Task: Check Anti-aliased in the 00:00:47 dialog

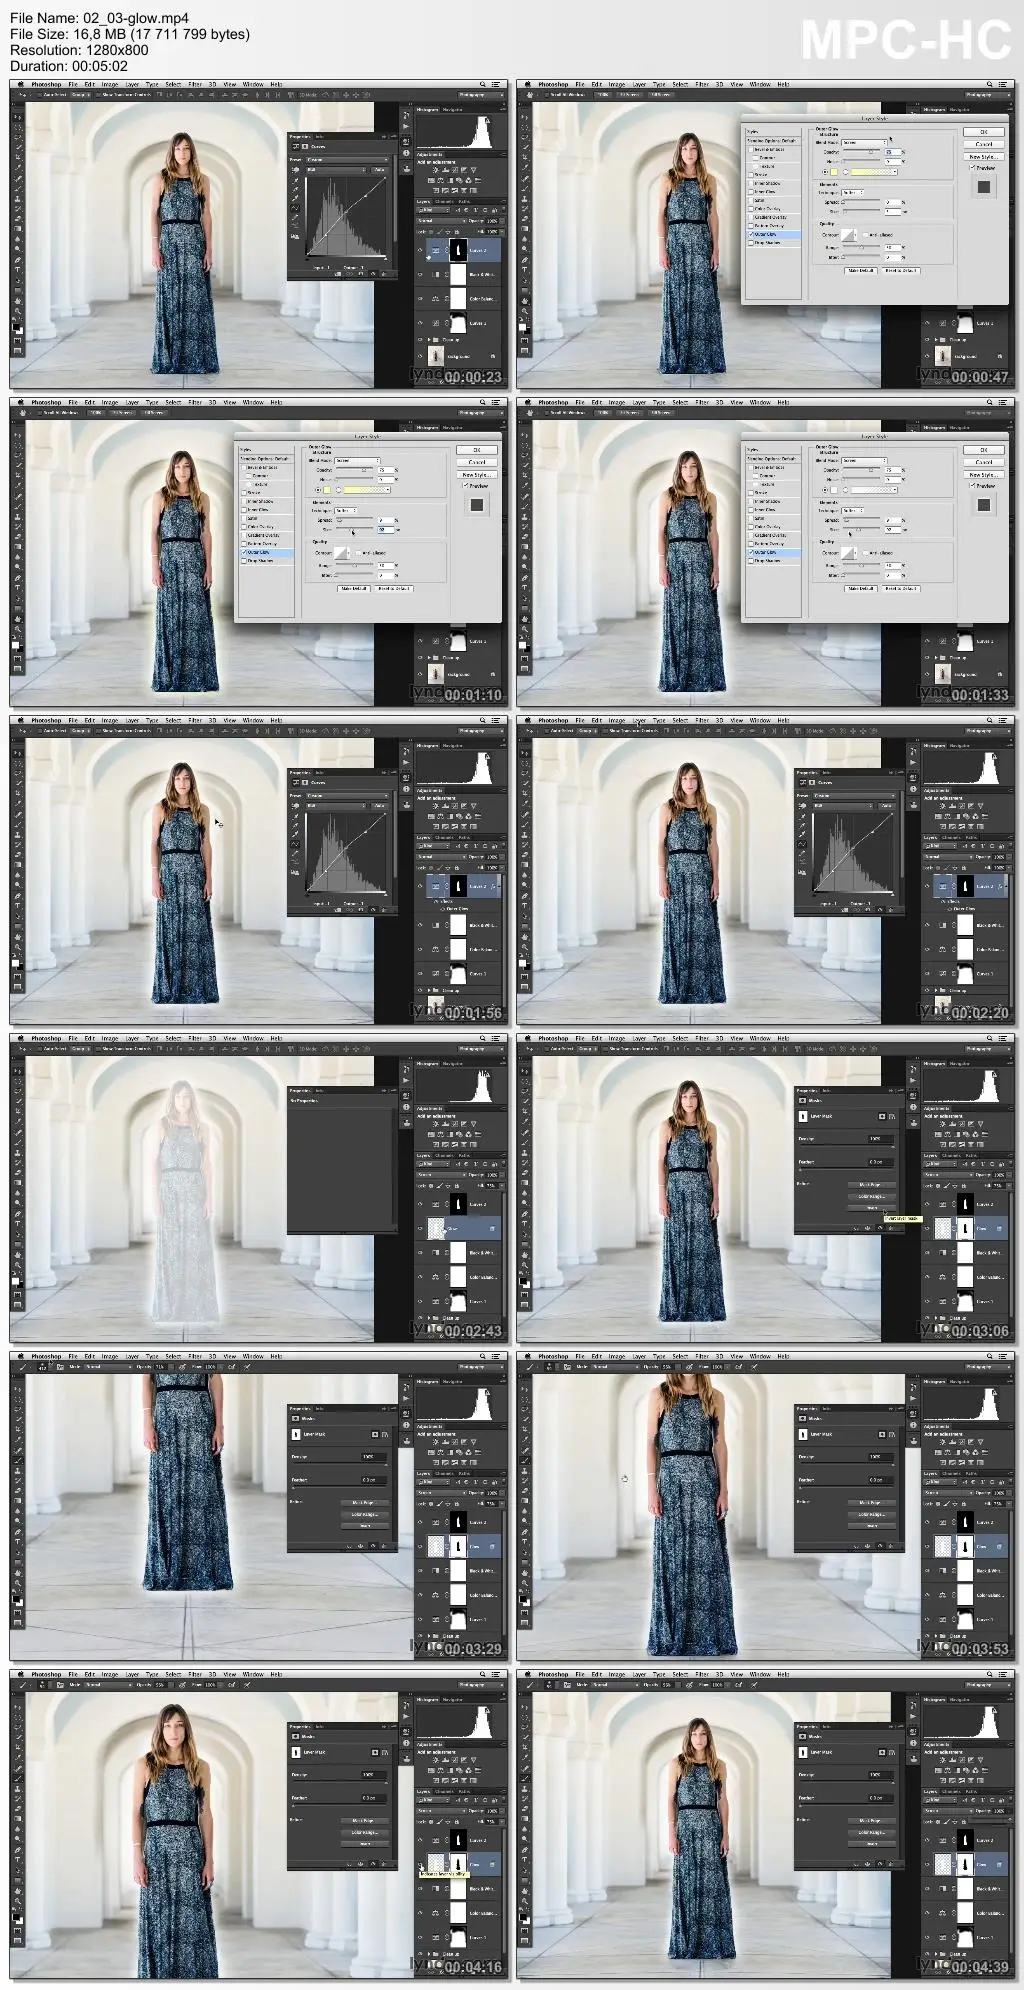Action: [x=865, y=235]
